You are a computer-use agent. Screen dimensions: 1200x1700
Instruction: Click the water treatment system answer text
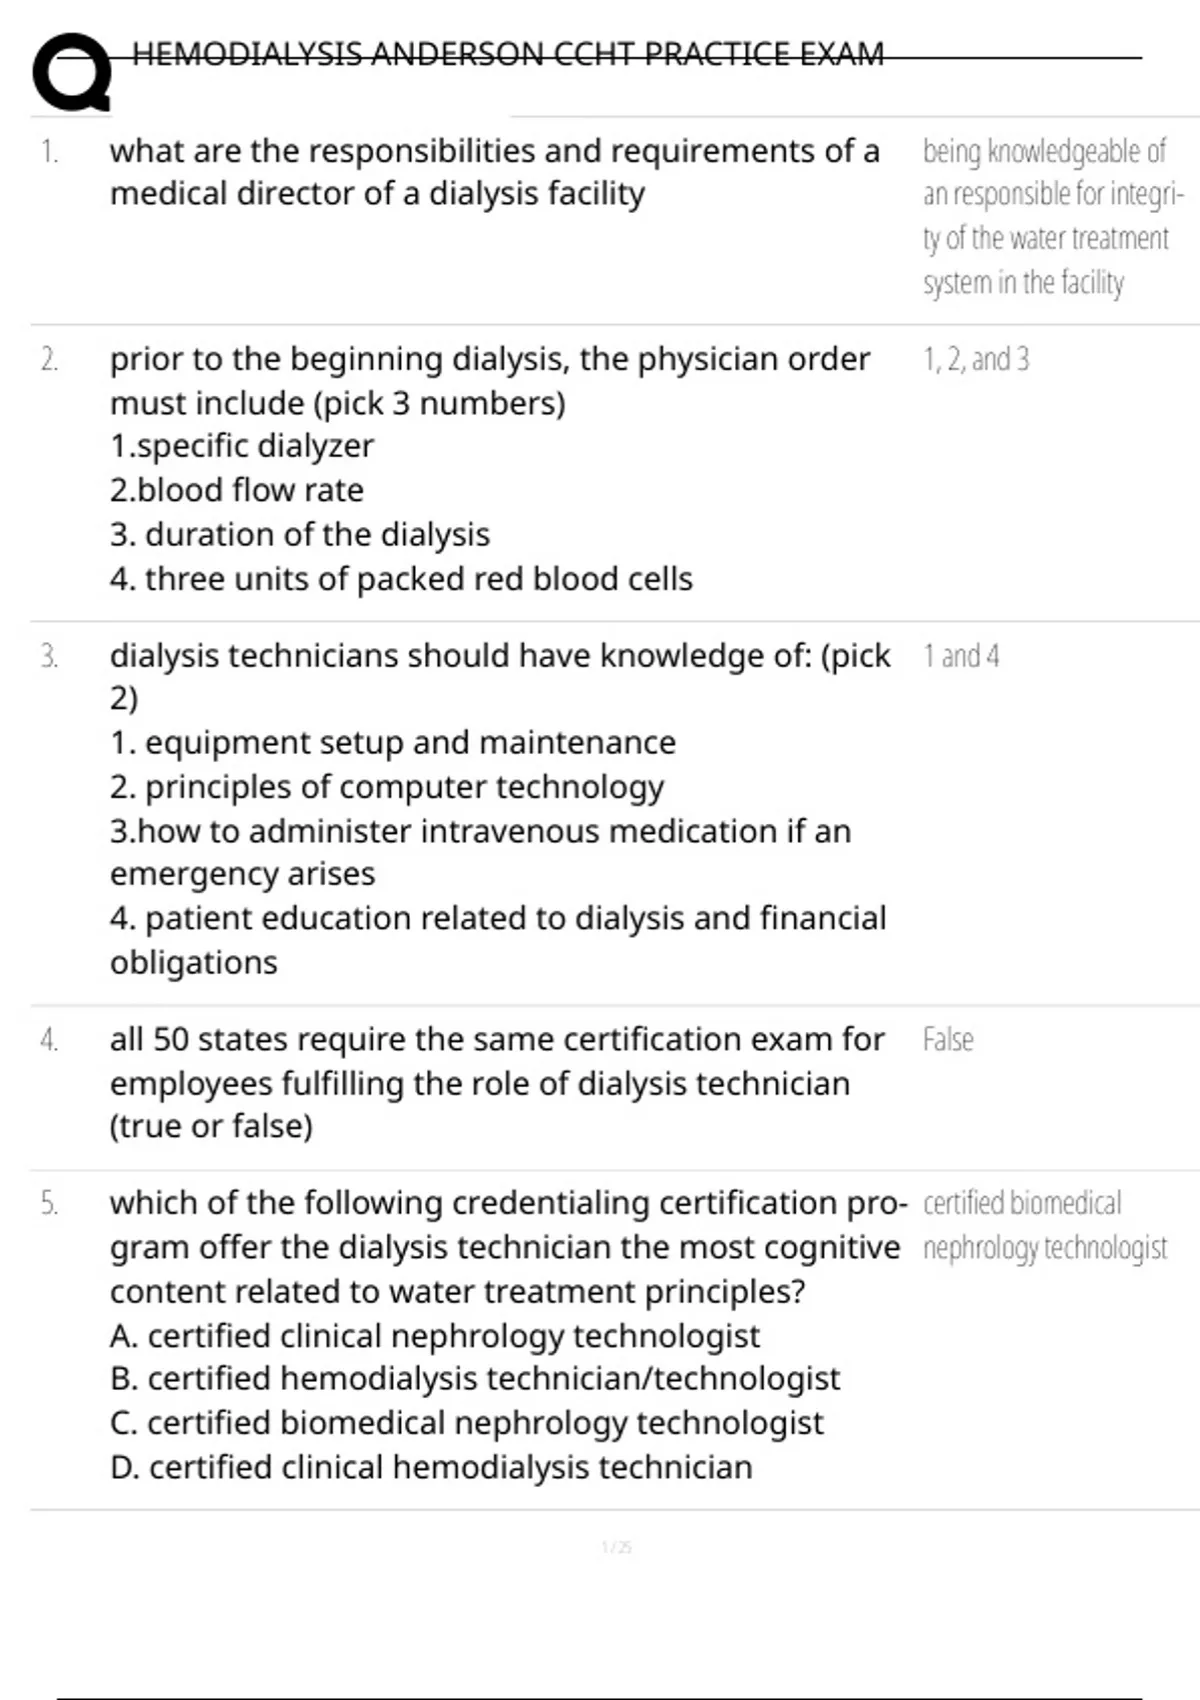pos(1050,217)
